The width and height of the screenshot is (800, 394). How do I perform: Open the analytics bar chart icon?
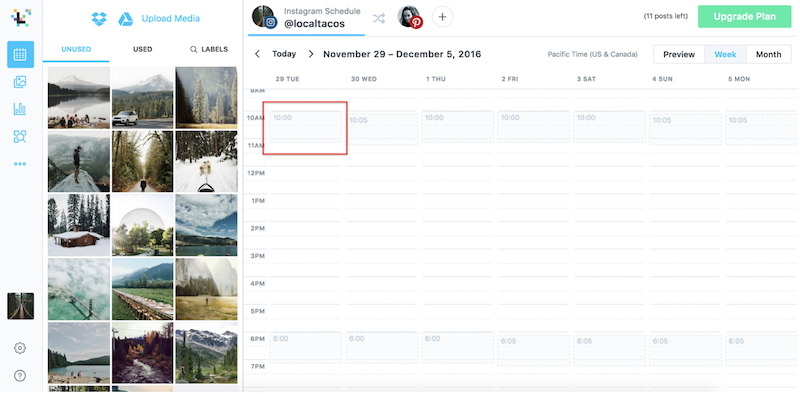[20, 109]
